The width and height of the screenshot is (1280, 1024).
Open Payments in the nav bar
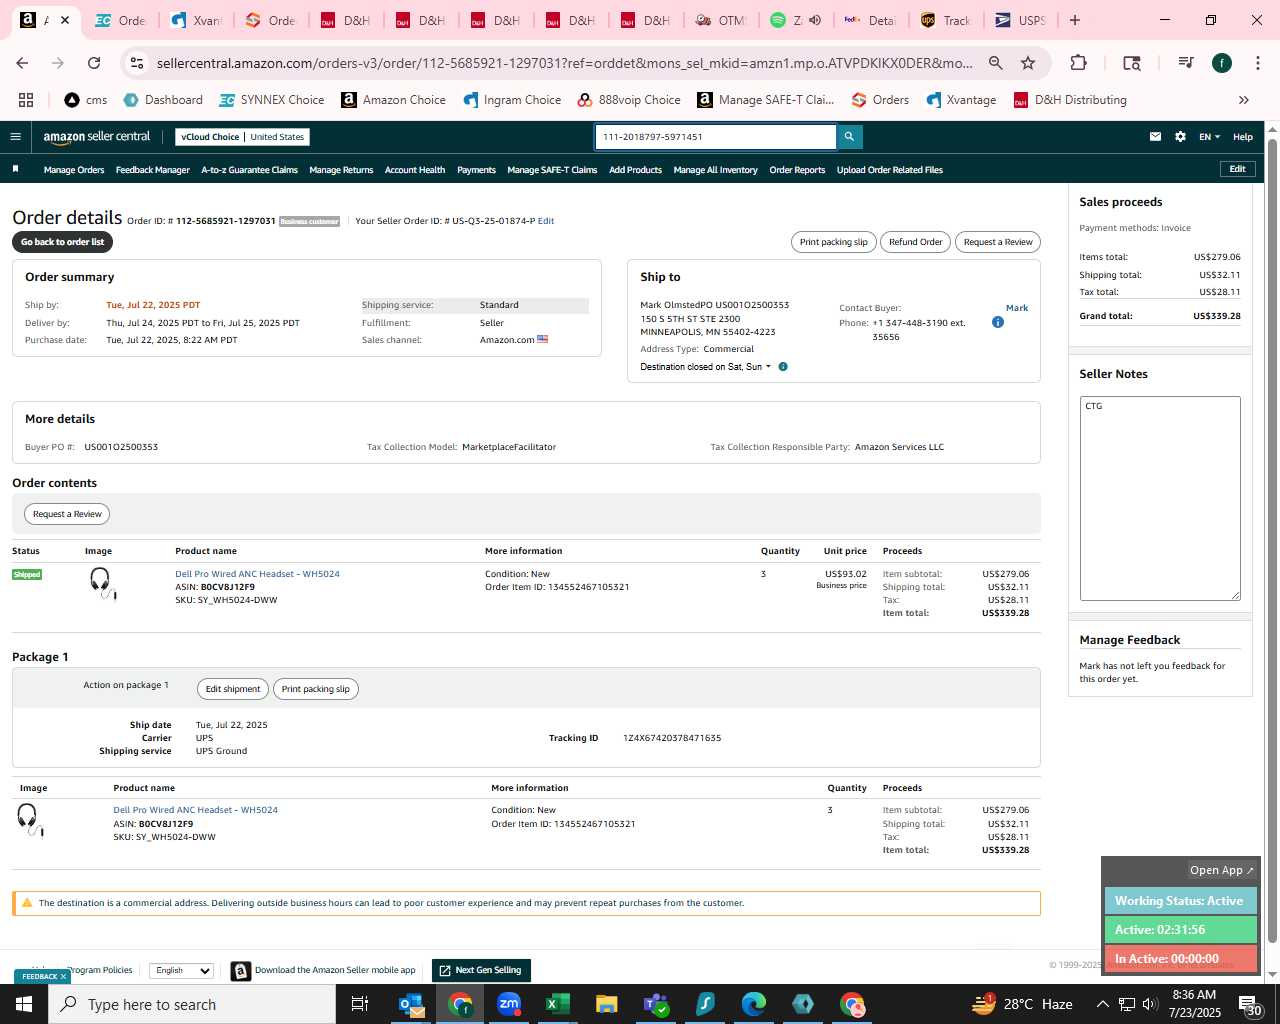(x=476, y=170)
